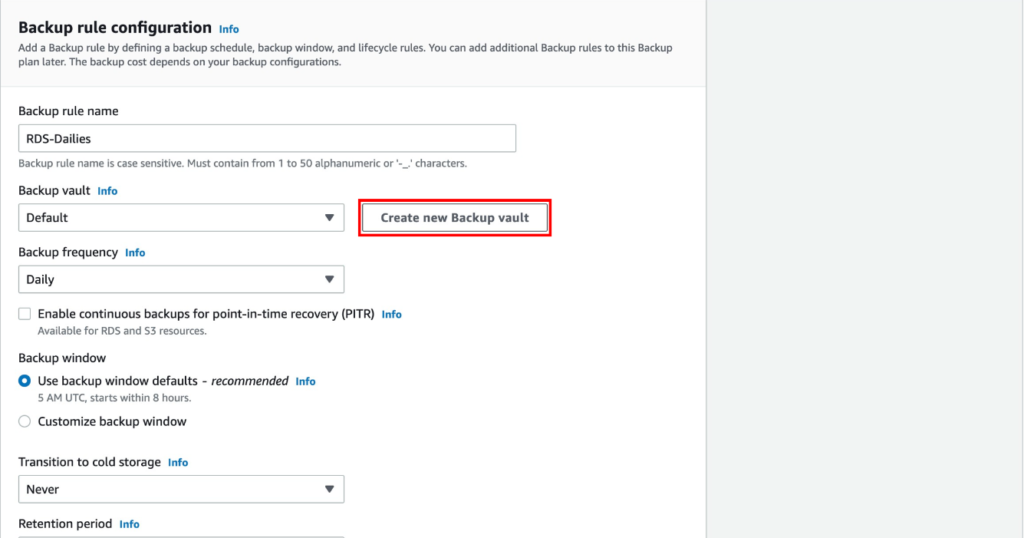Click the Backup frequency dropdown arrow

click(329, 279)
